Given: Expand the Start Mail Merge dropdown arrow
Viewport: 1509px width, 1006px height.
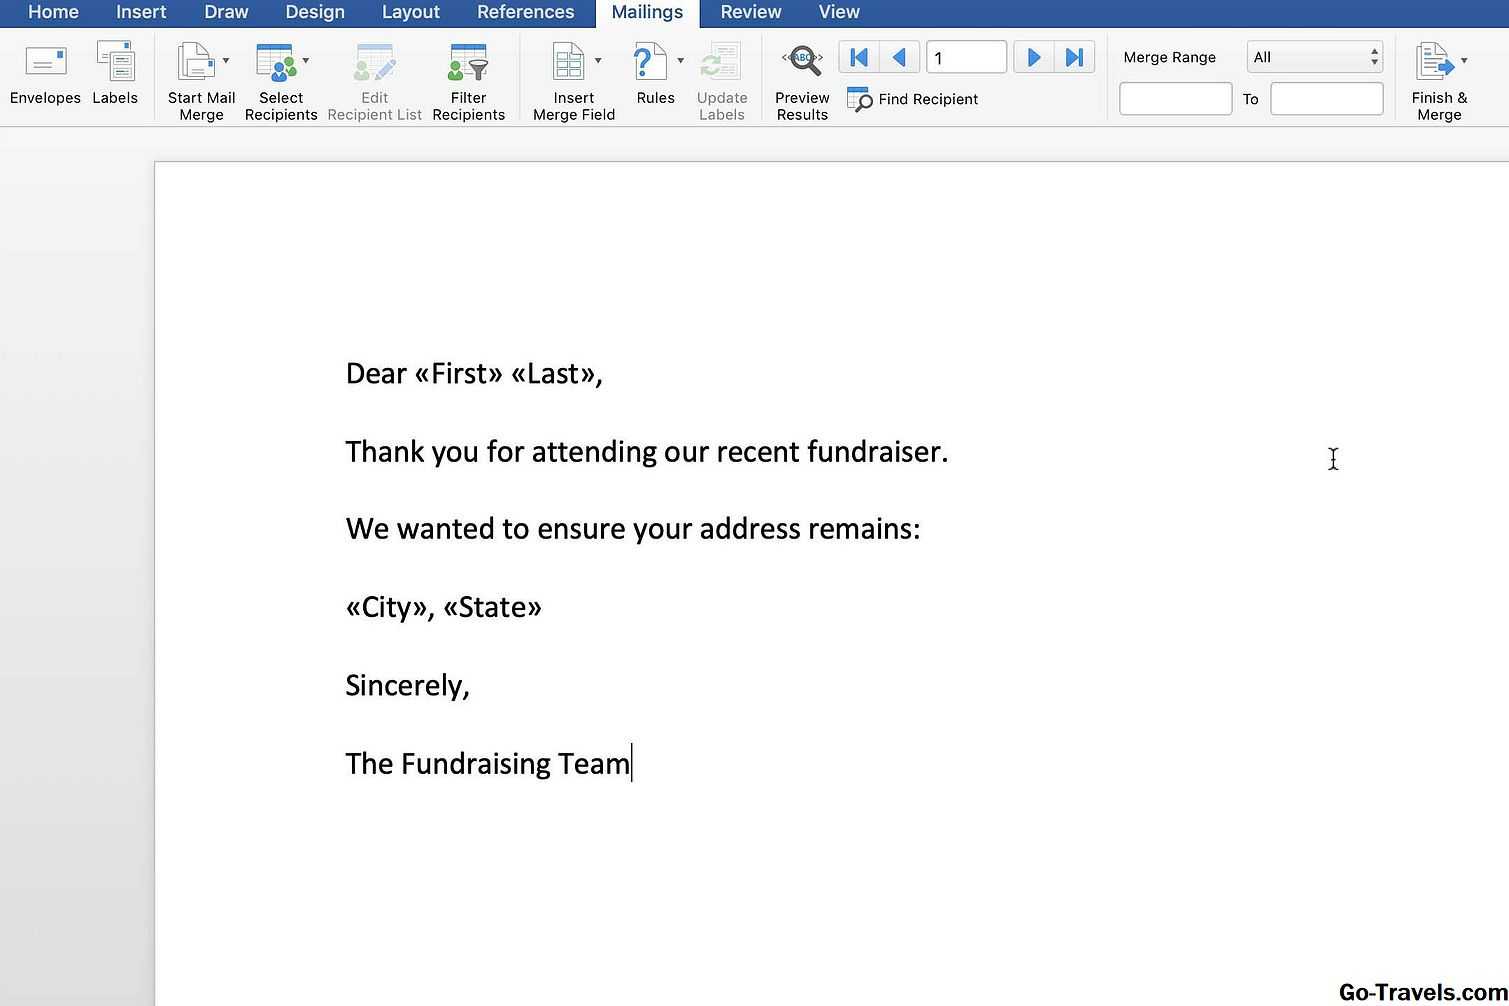Looking at the screenshot, I should pyautogui.click(x=226, y=61).
